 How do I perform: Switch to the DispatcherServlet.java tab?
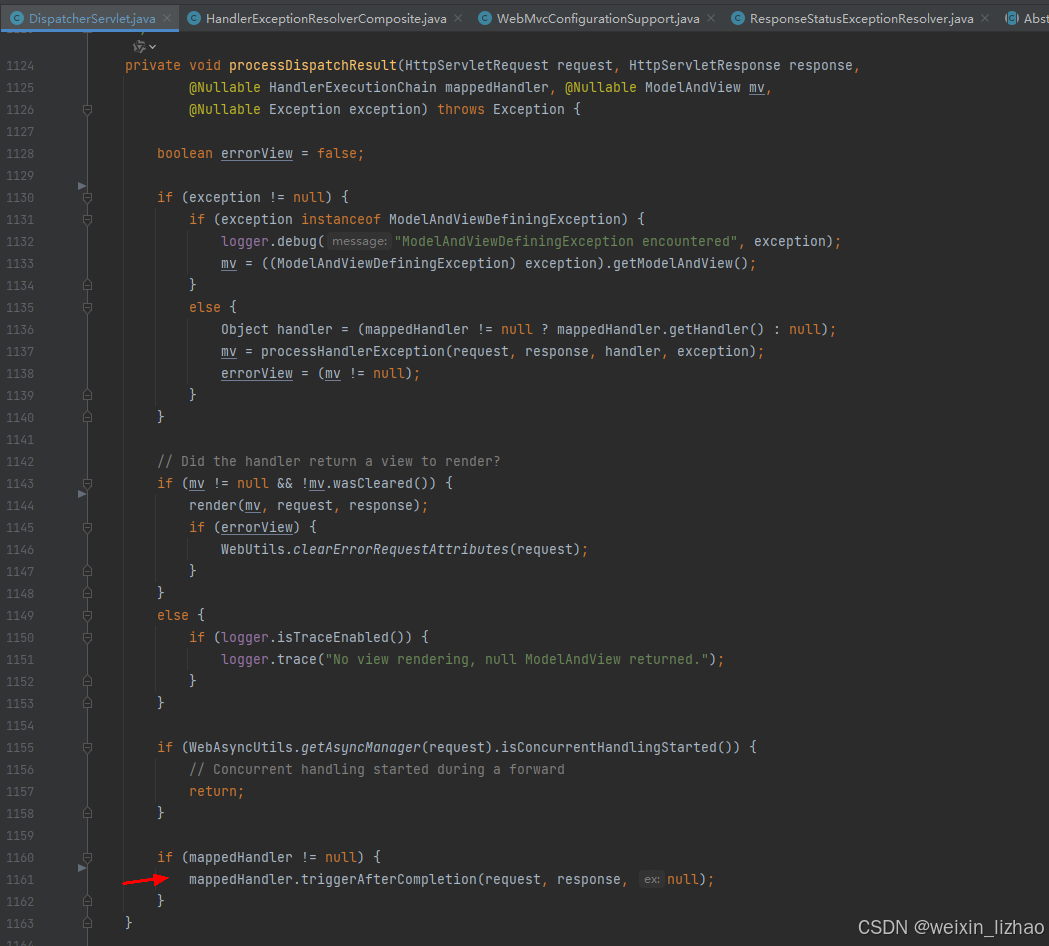coord(92,19)
